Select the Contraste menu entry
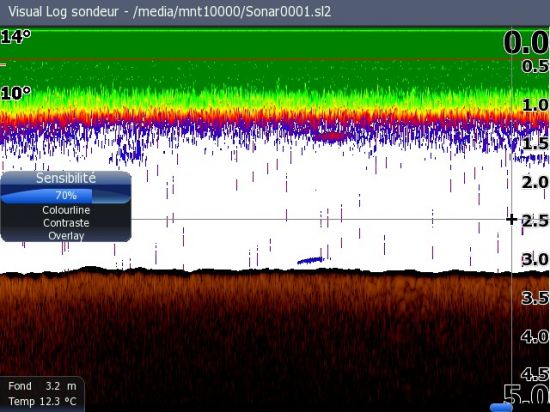 tap(66, 223)
